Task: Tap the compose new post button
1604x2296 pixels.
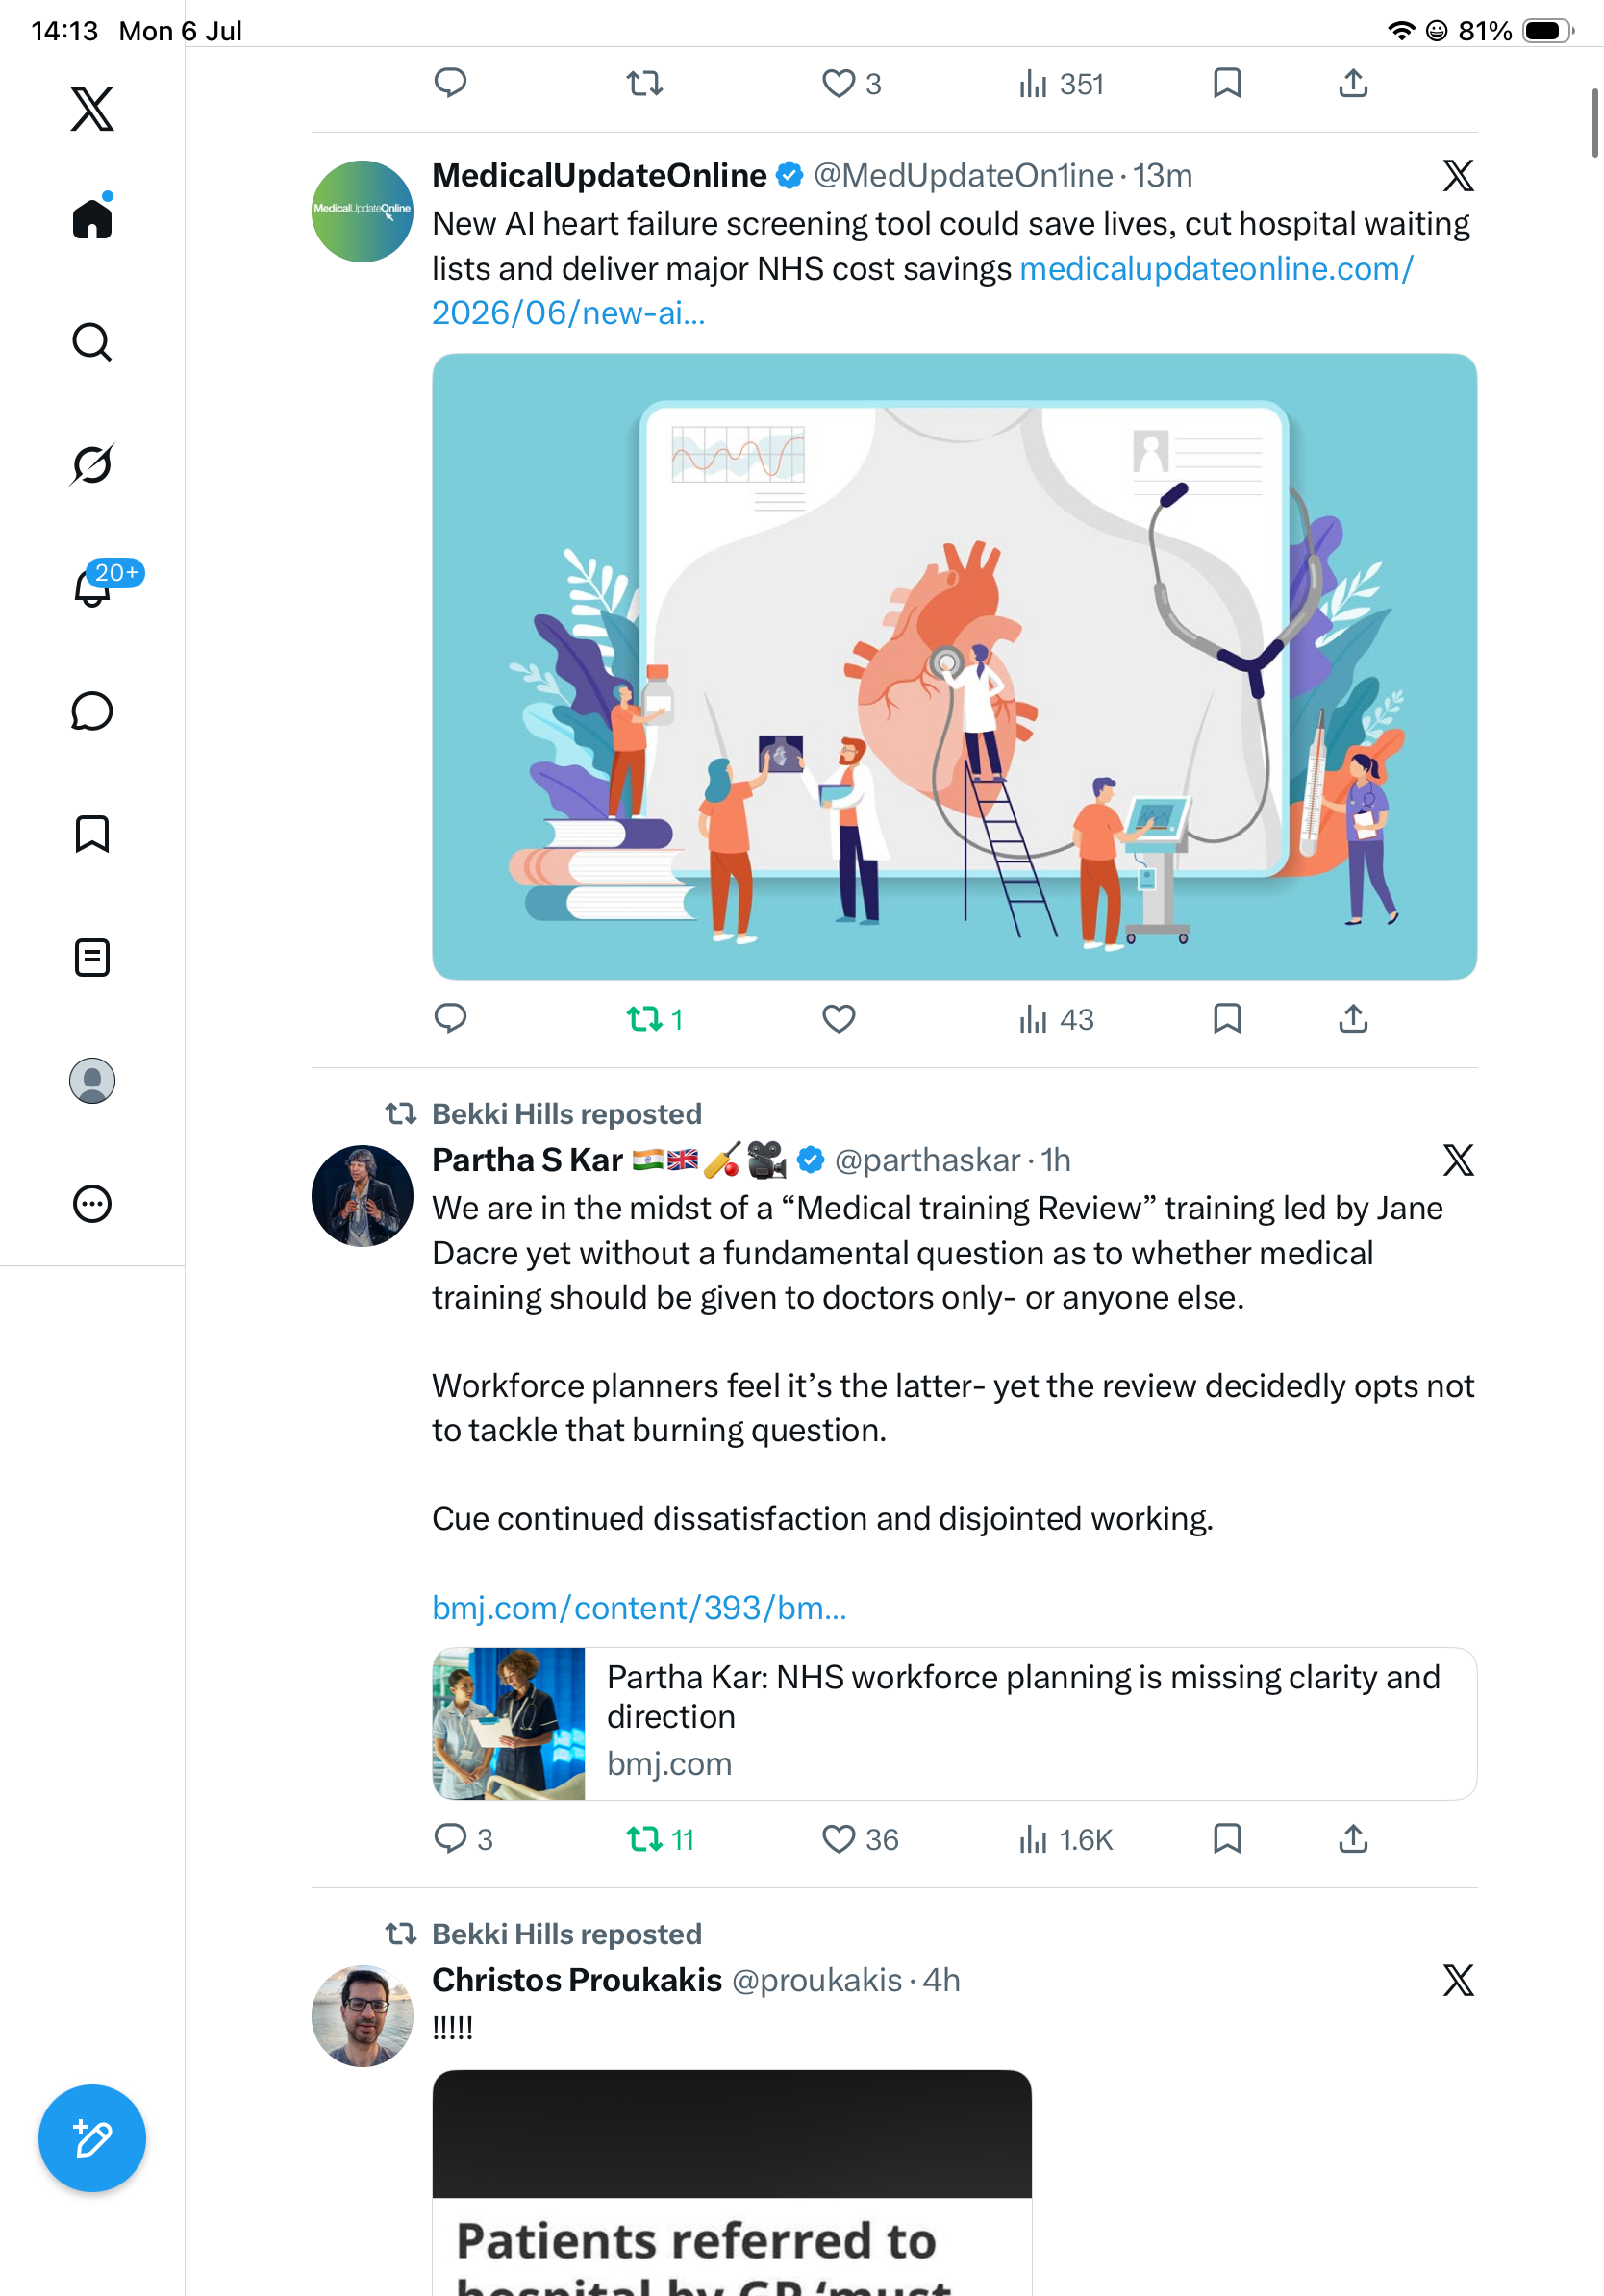Action: (x=92, y=2138)
